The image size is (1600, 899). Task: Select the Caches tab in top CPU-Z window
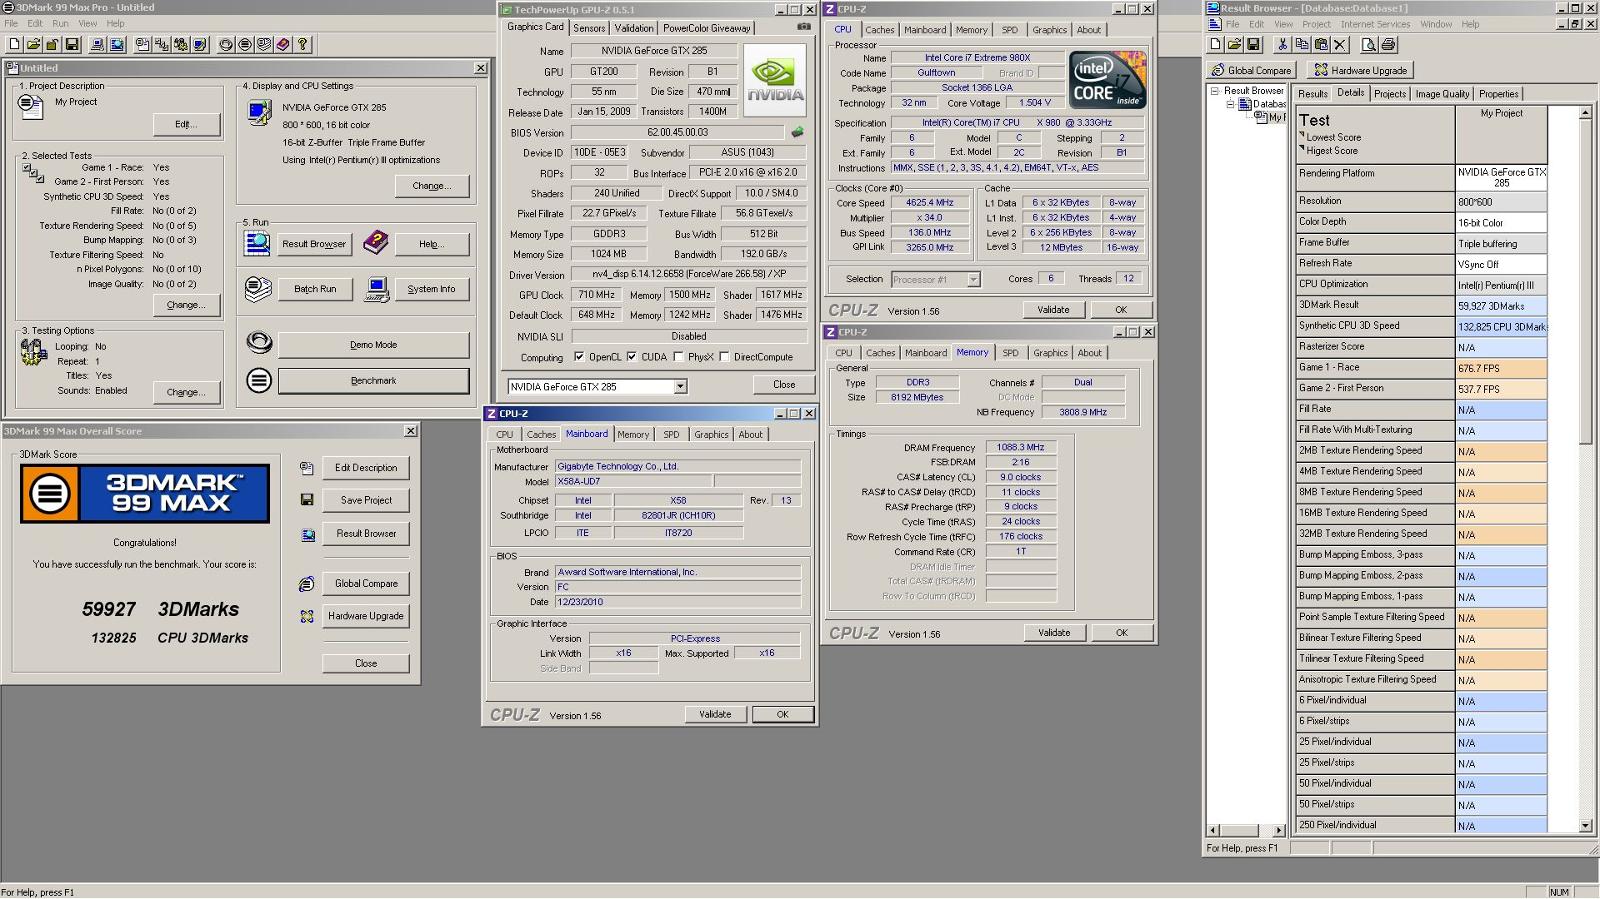tap(880, 30)
